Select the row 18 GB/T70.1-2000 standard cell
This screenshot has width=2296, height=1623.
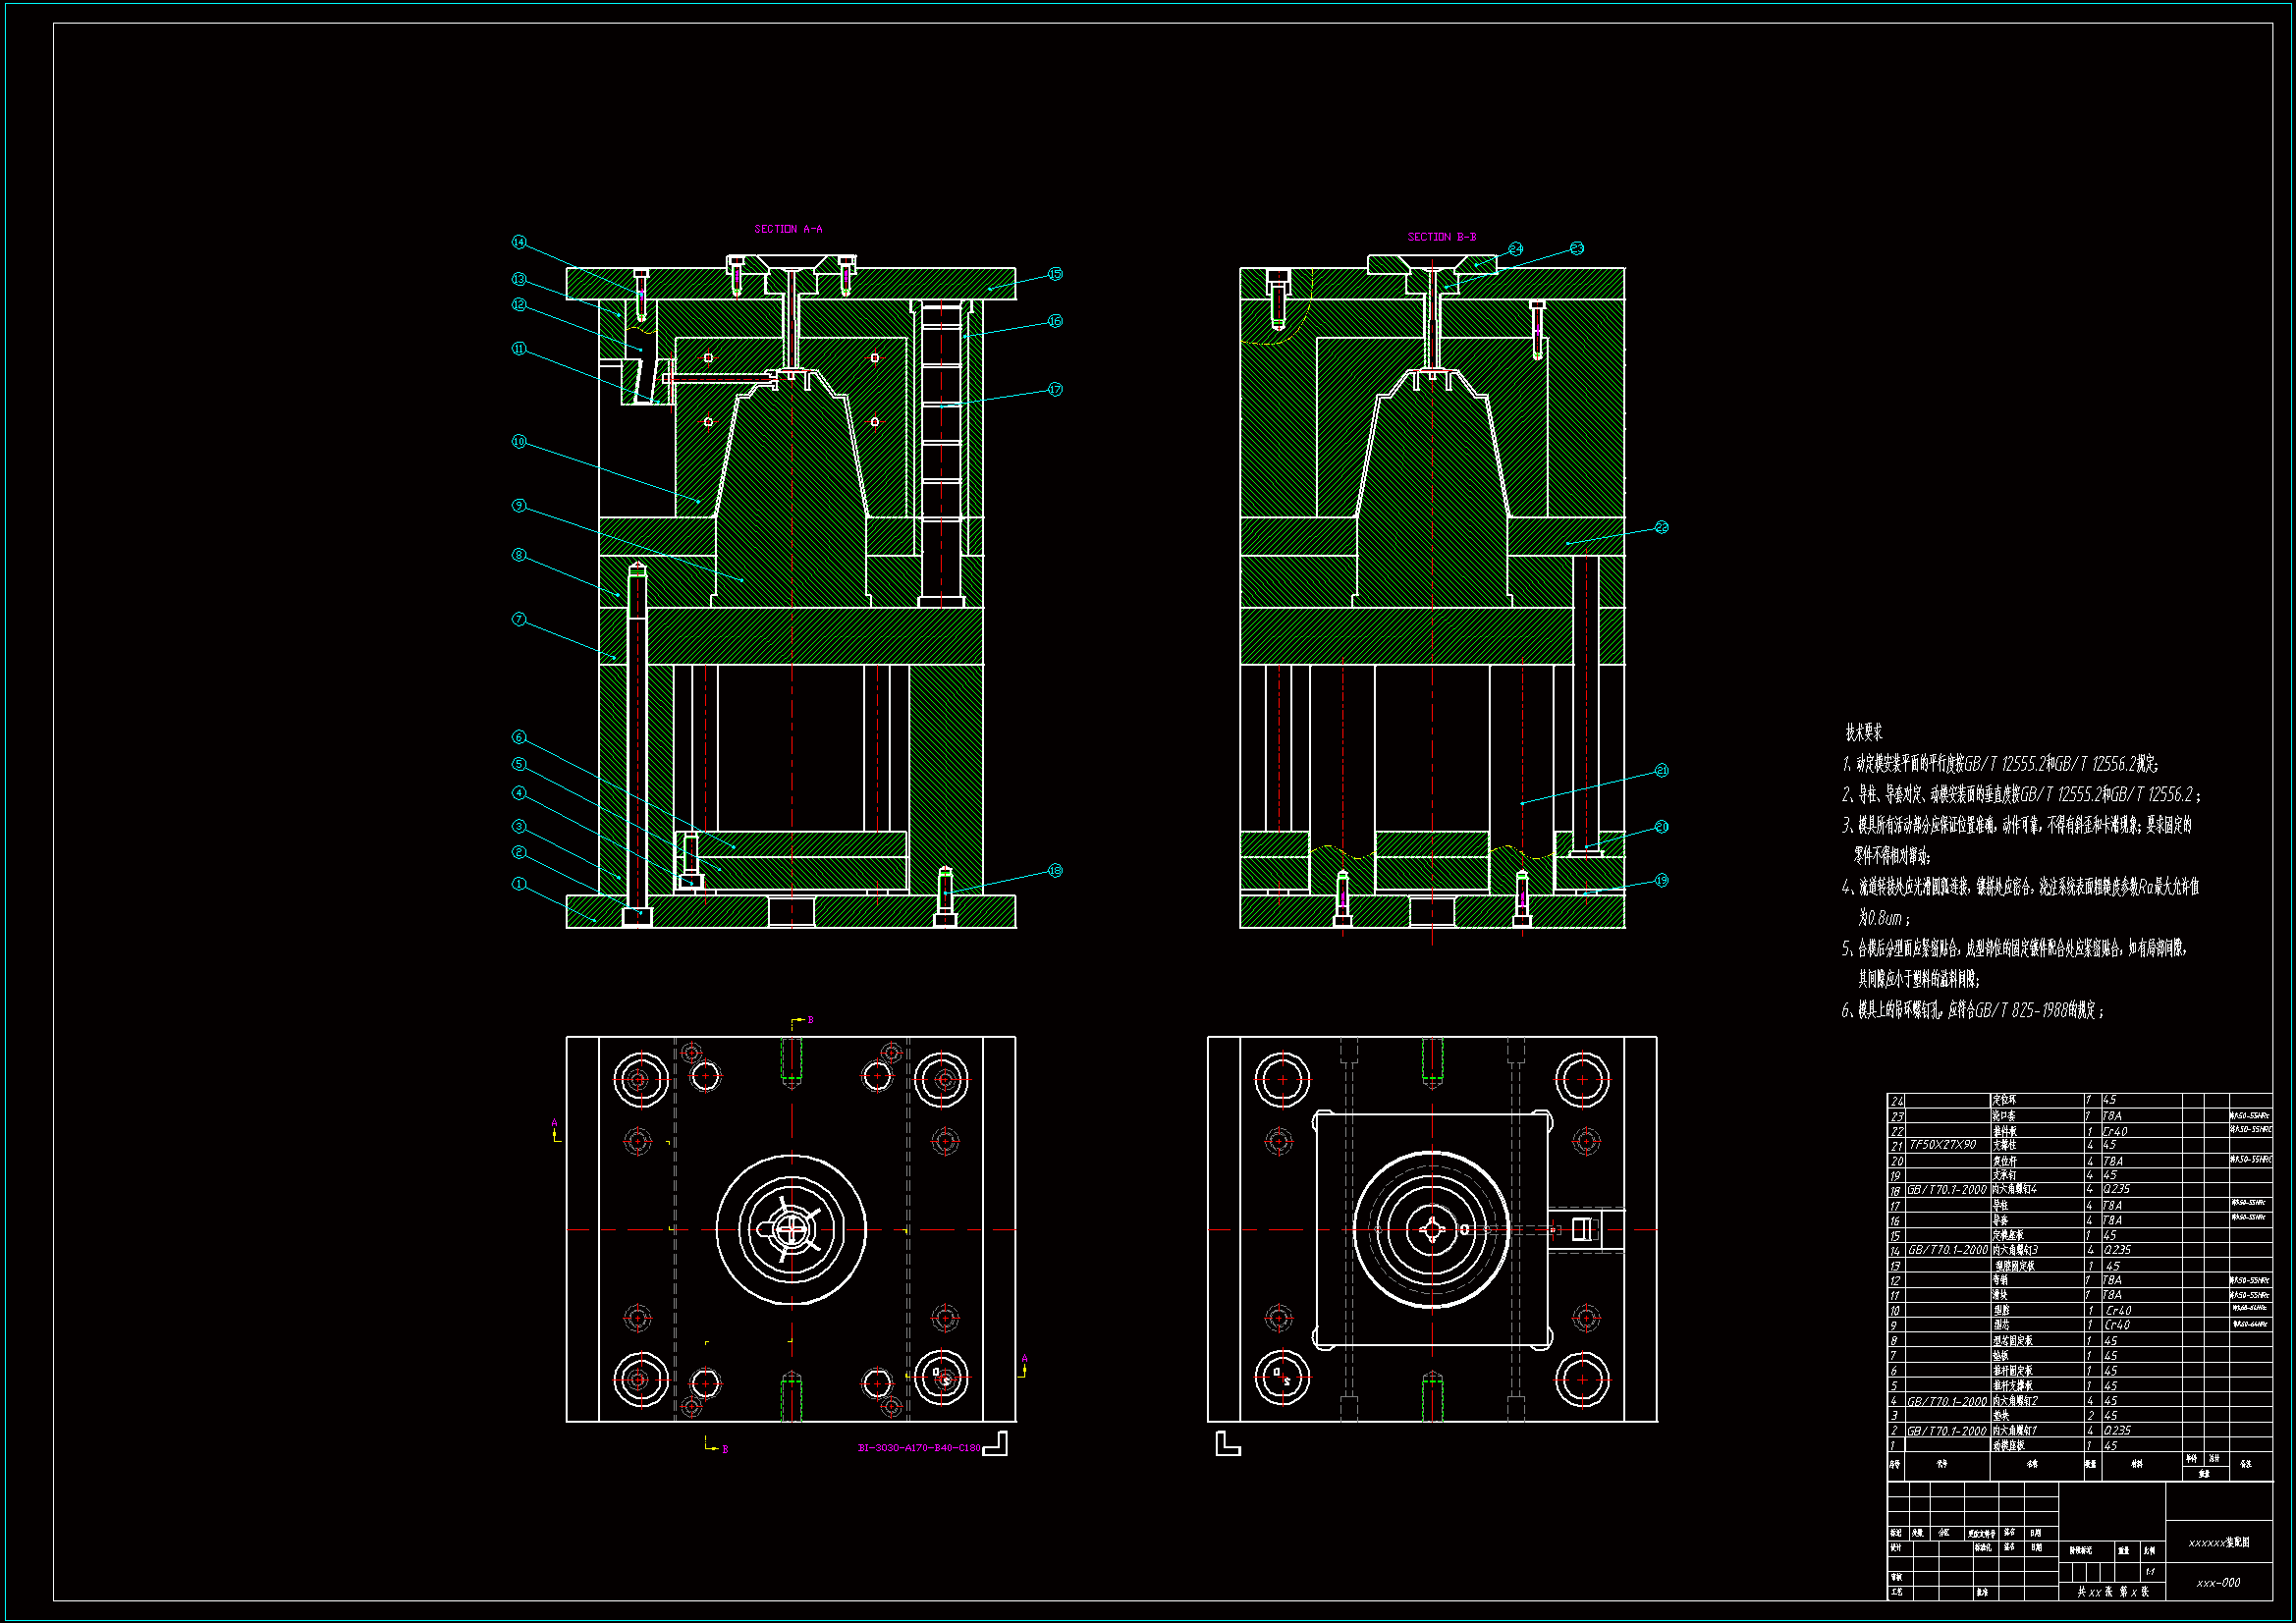tap(1946, 1190)
